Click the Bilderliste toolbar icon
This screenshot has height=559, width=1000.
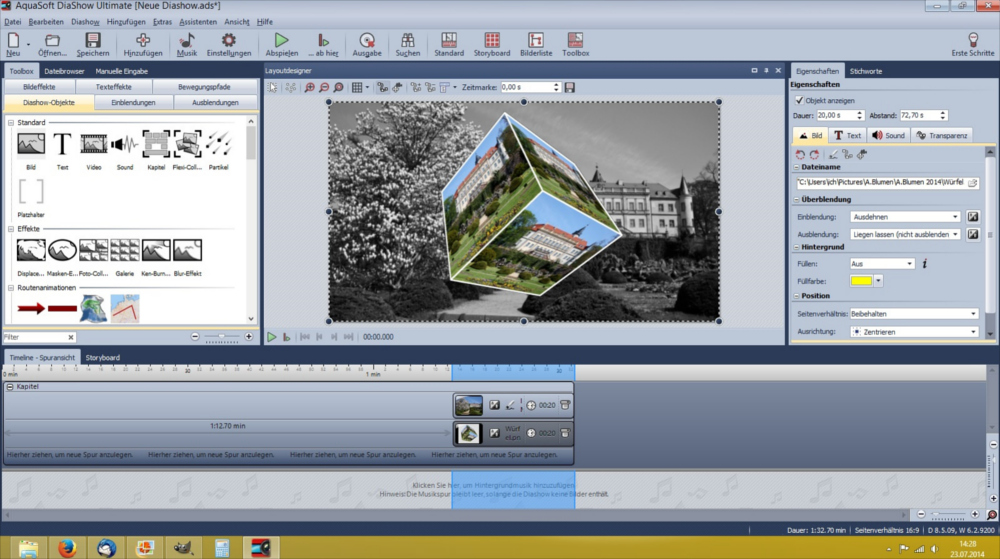534,41
